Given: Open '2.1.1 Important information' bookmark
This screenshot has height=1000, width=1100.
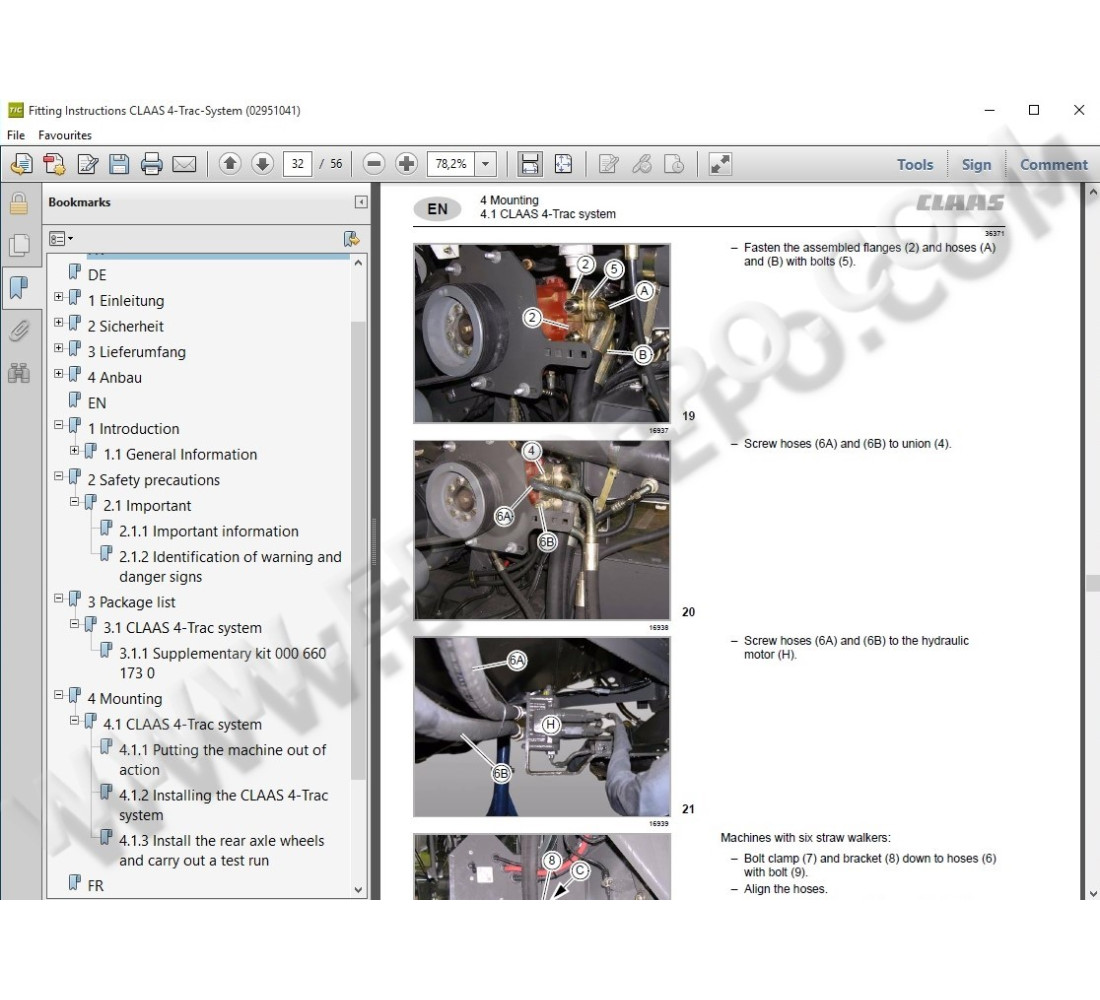Looking at the screenshot, I should (208, 532).
